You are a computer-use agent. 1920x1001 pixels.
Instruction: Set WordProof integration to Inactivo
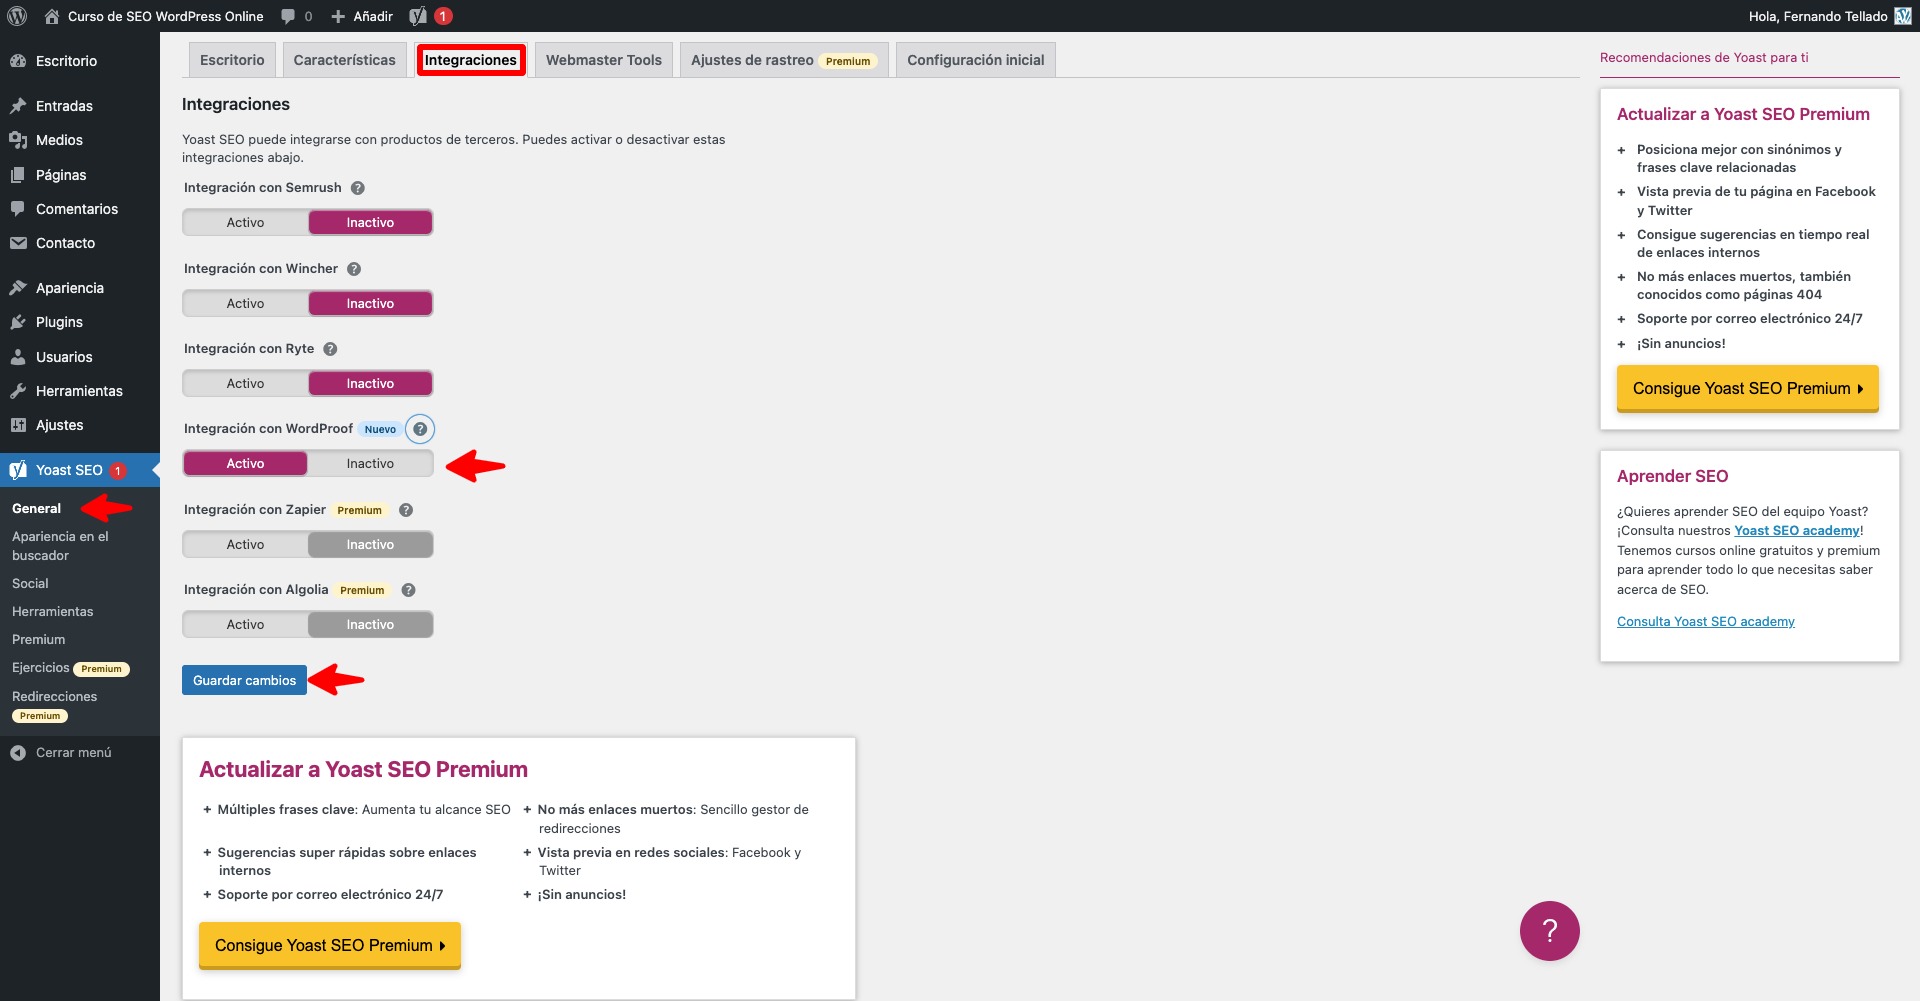tap(370, 464)
